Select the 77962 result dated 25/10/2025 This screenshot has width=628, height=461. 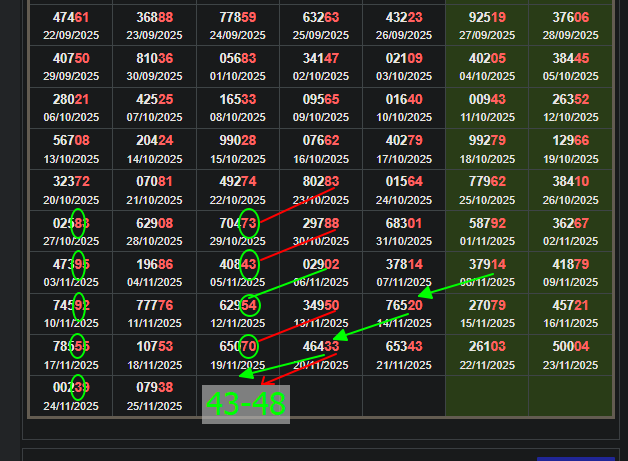(x=487, y=189)
